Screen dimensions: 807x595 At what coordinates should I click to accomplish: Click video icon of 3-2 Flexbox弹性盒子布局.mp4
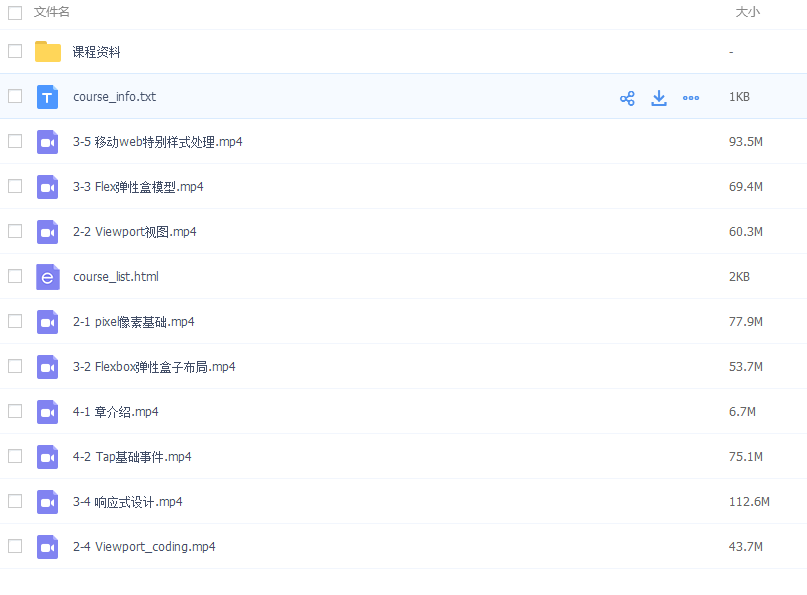[x=47, y=367]
